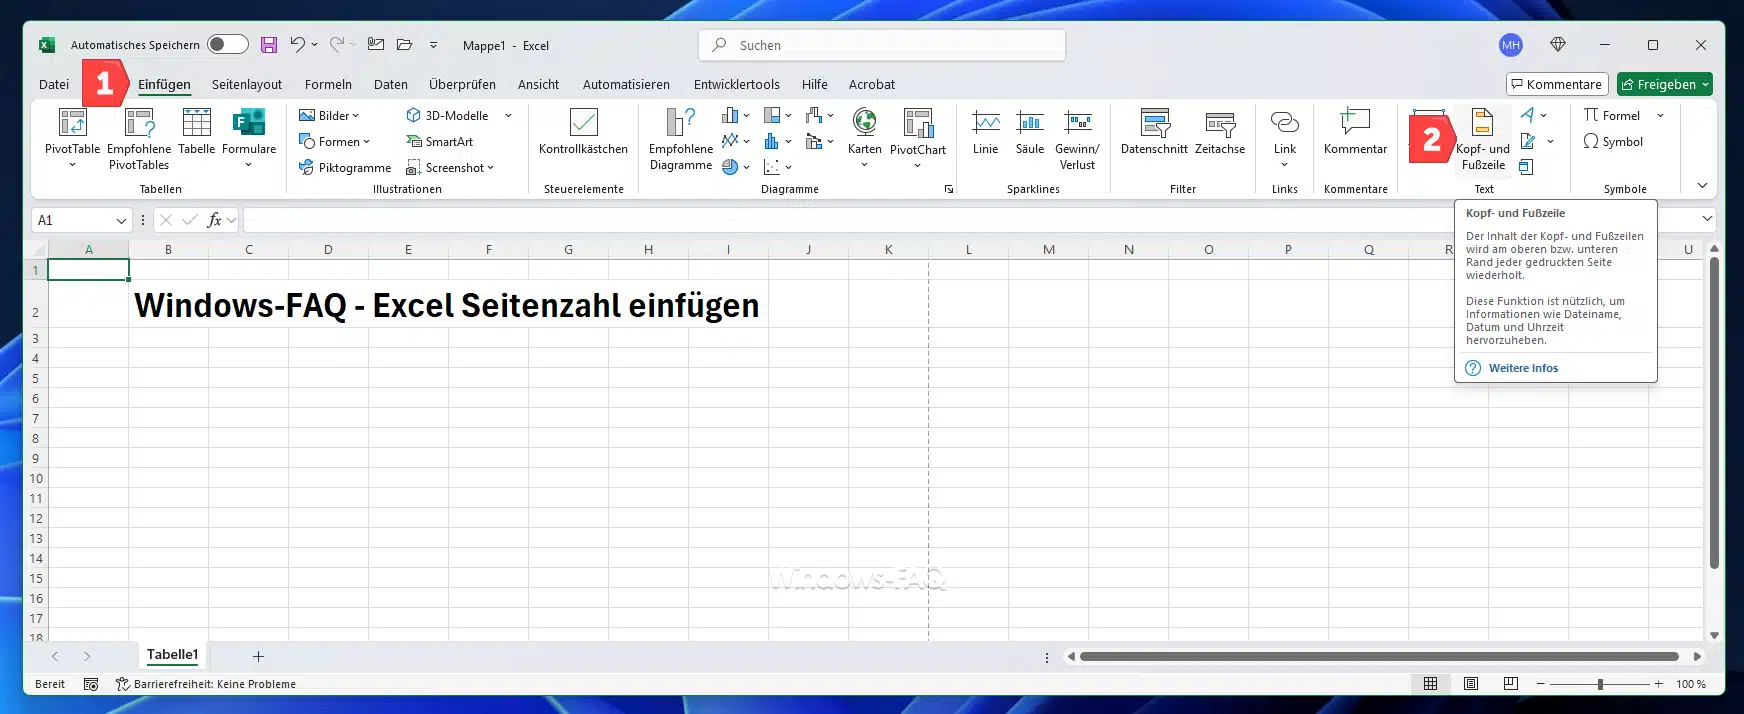This screenshot has height=714, width=1744.
Task: Click the PivotTable icon
Action: click(x=72, y=124)
